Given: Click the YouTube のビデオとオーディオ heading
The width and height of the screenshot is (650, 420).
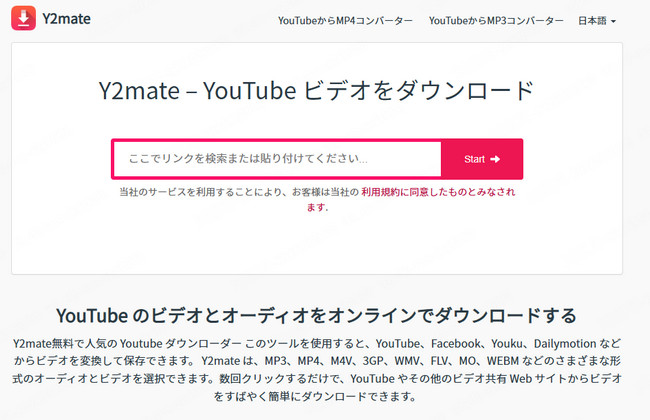Looking at the screenshot, I should 316,316.
